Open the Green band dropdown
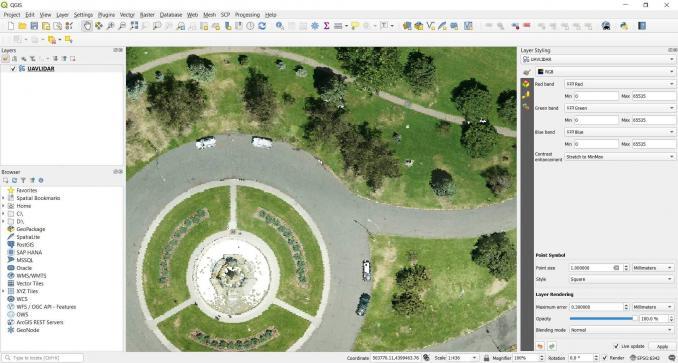 [x=620, y=108]
